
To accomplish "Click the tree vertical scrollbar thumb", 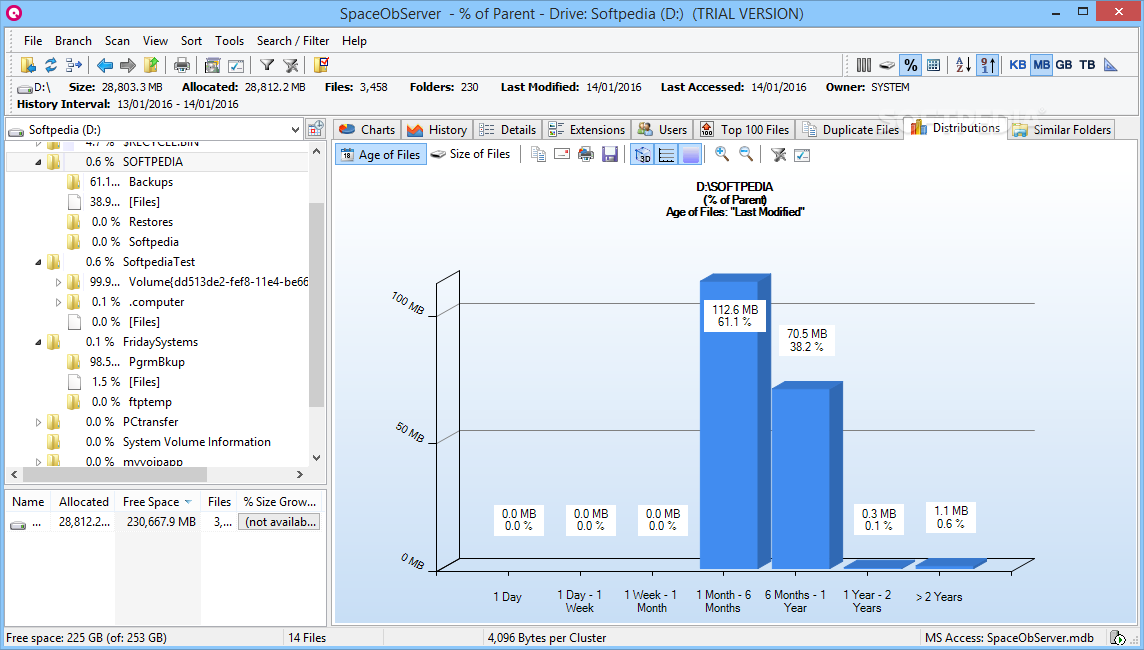I will coord(316,305).
